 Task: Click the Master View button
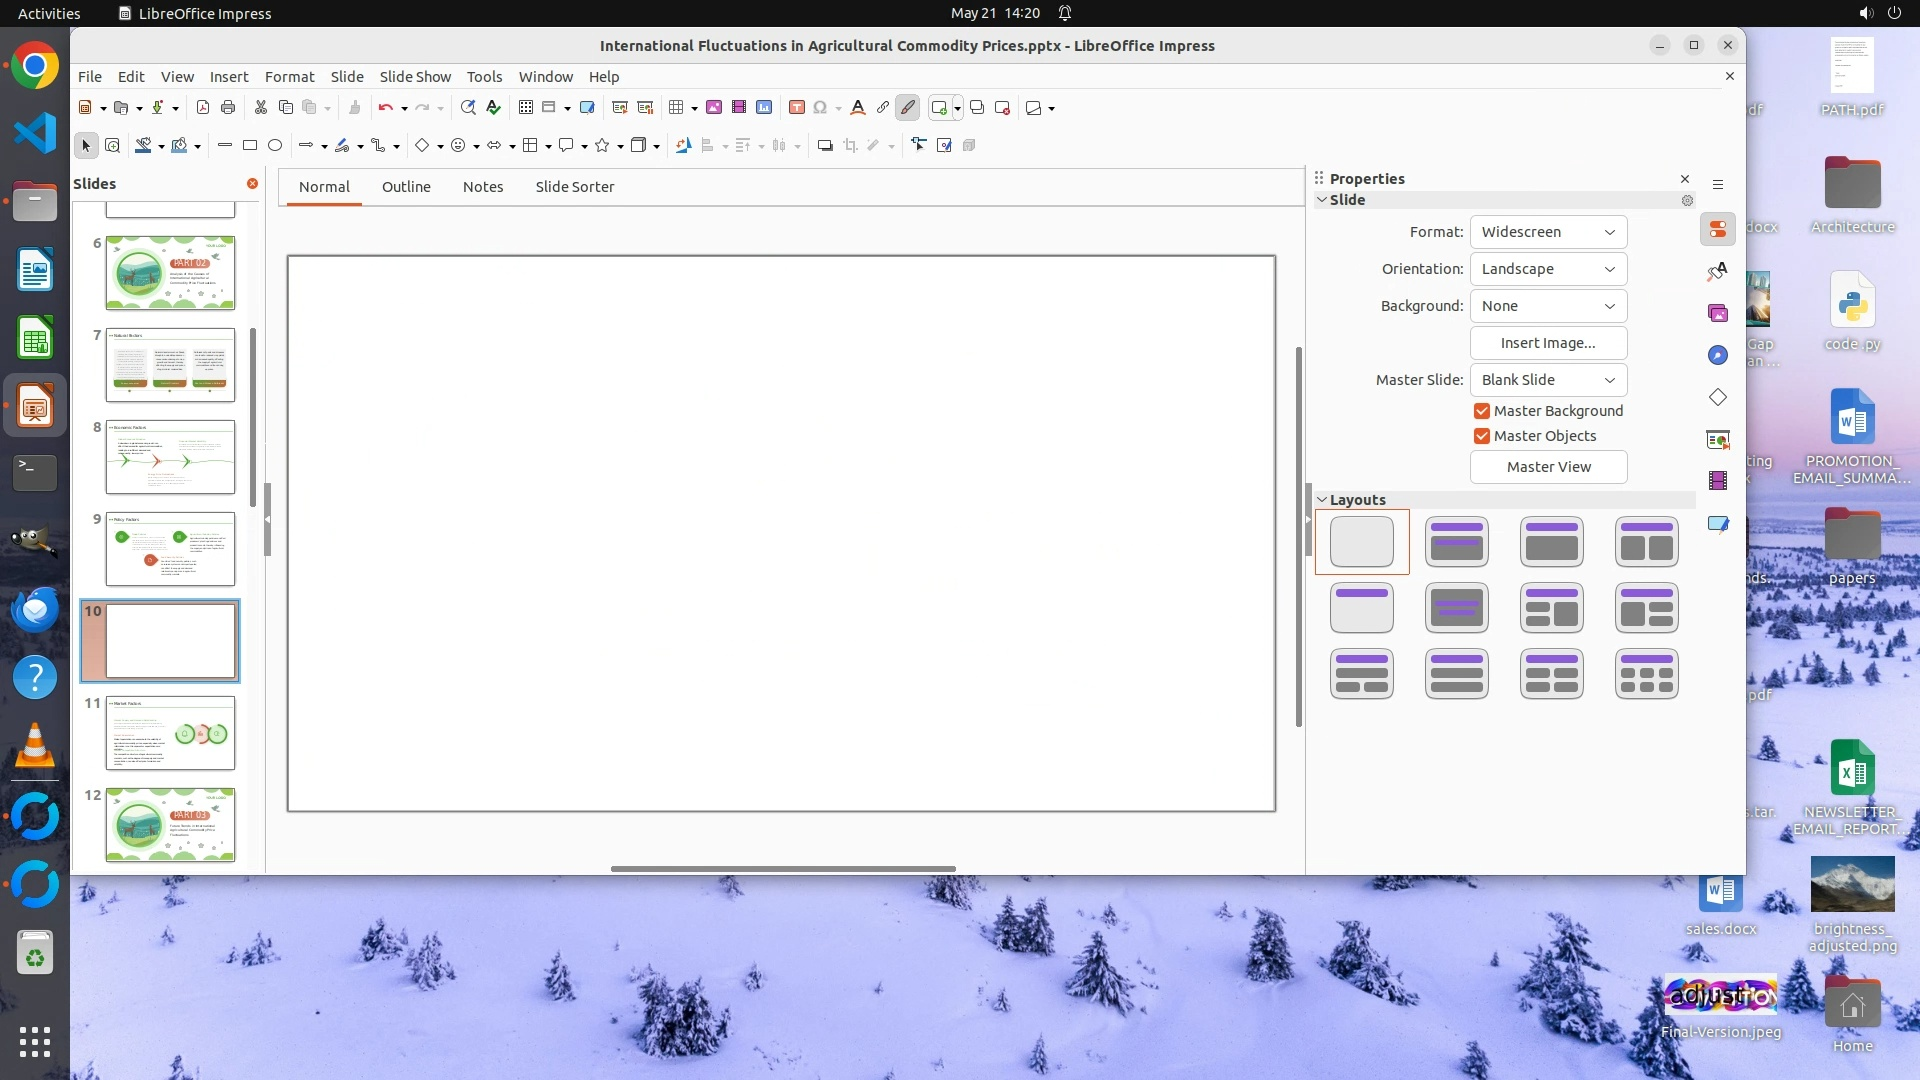(1548, 467)
